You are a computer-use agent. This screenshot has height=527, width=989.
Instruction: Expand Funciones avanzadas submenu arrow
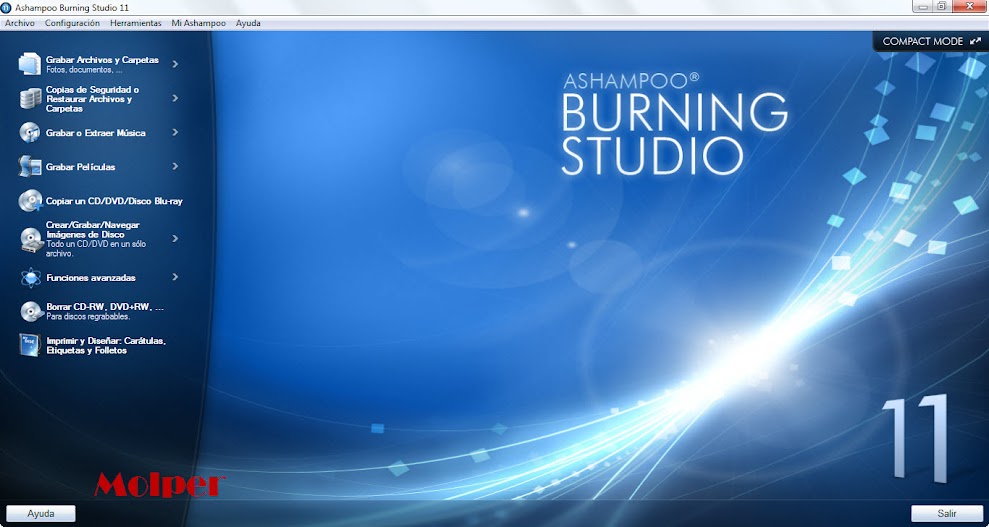click(175, 277)
